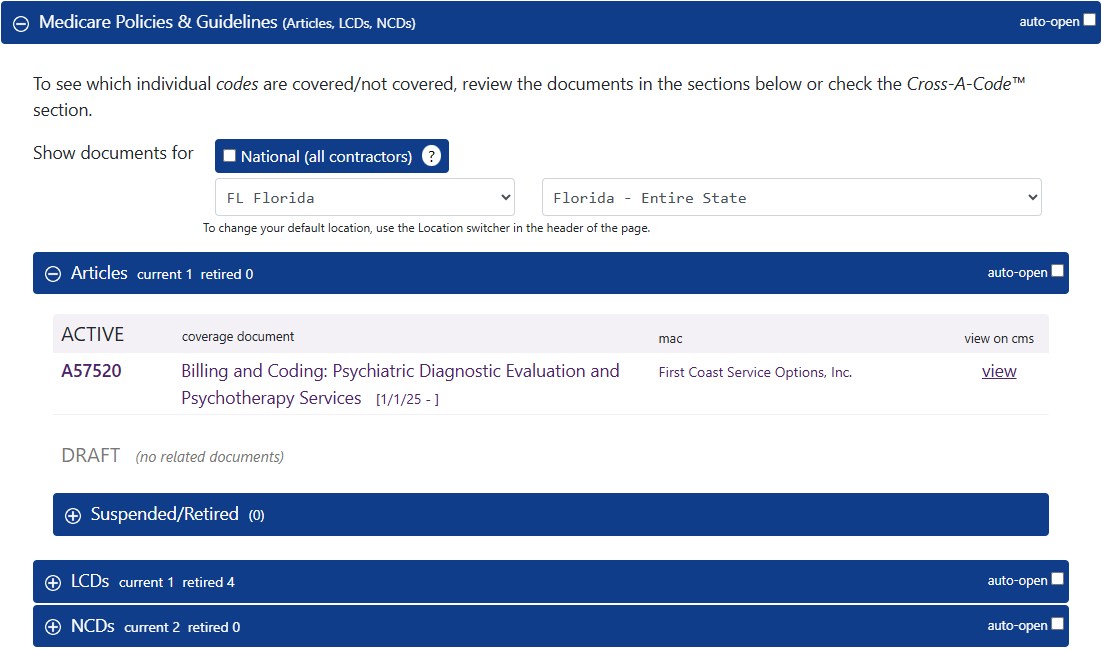The width and height of the screenshot is (1102, 650).
Task: Open Billing and Coding: Psychiatric Diagnostic Evaluation link
Action: [400, 384]
